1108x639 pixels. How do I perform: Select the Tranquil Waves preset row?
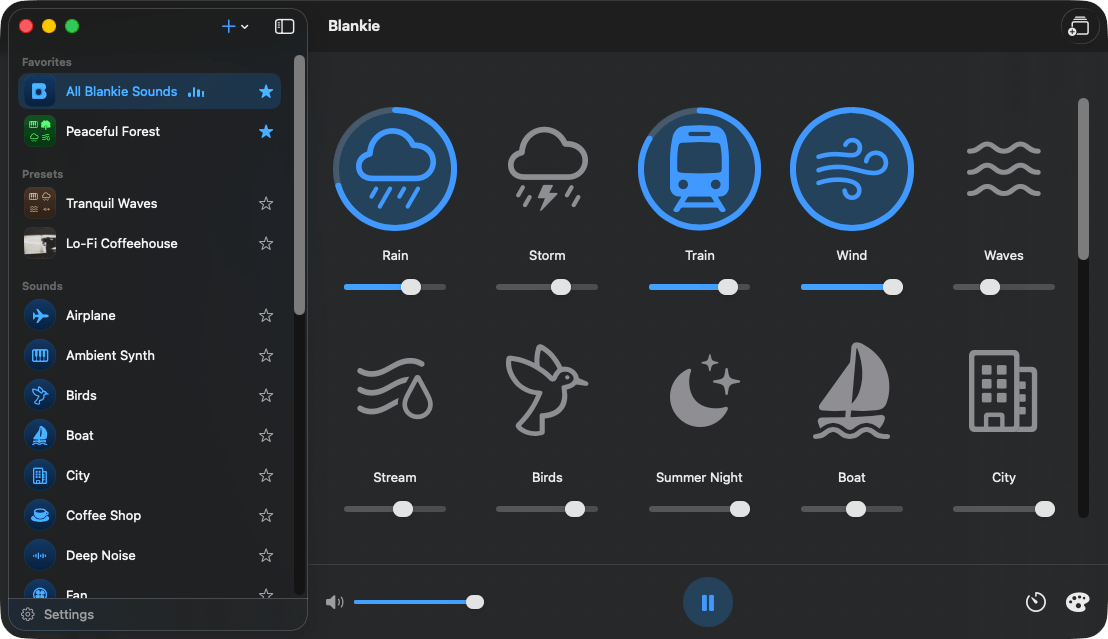(149, 204)
